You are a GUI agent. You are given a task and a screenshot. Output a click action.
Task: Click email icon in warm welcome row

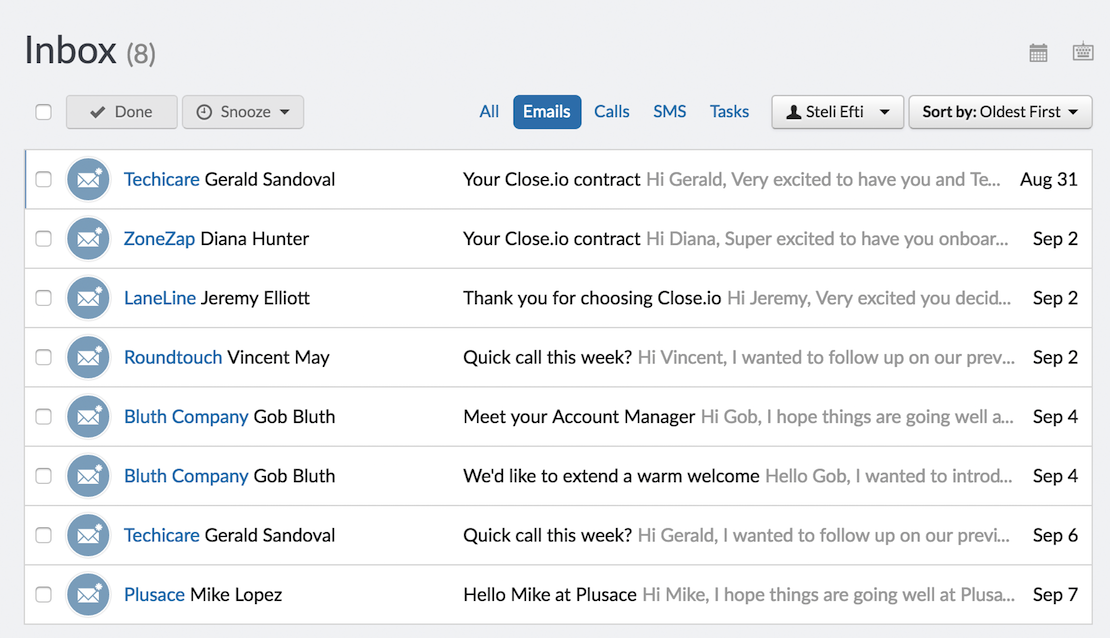88,477
